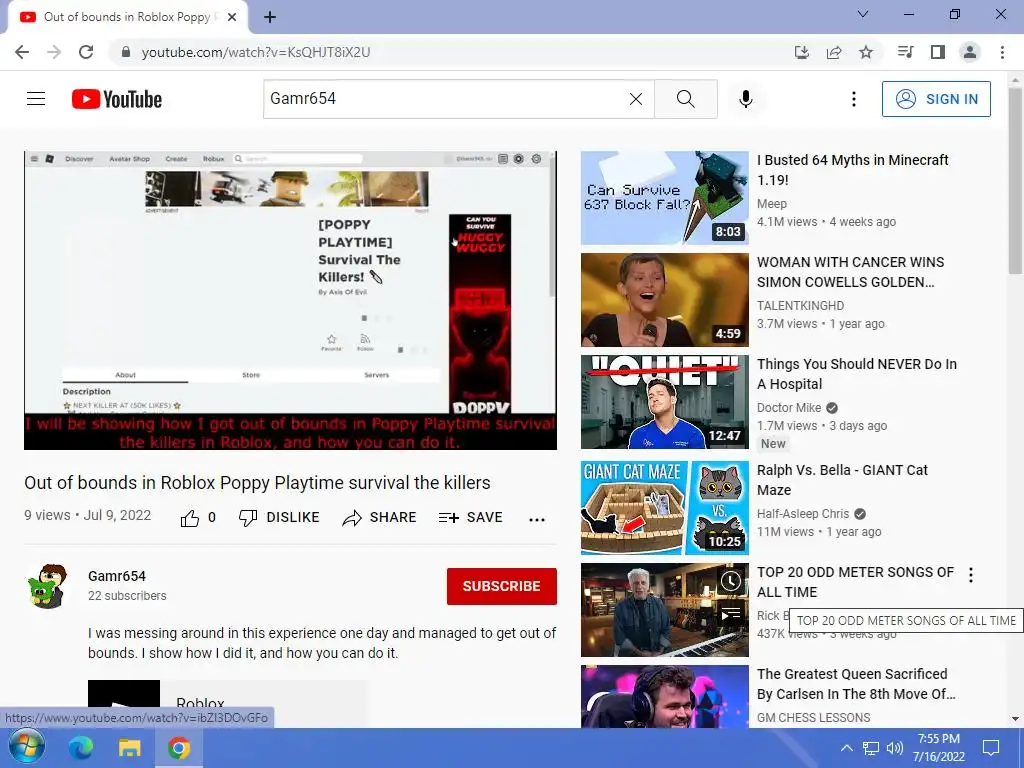Open Gamr654 channel avatar
Viewport: 1024px width, 768px height.
click(47, 586)
